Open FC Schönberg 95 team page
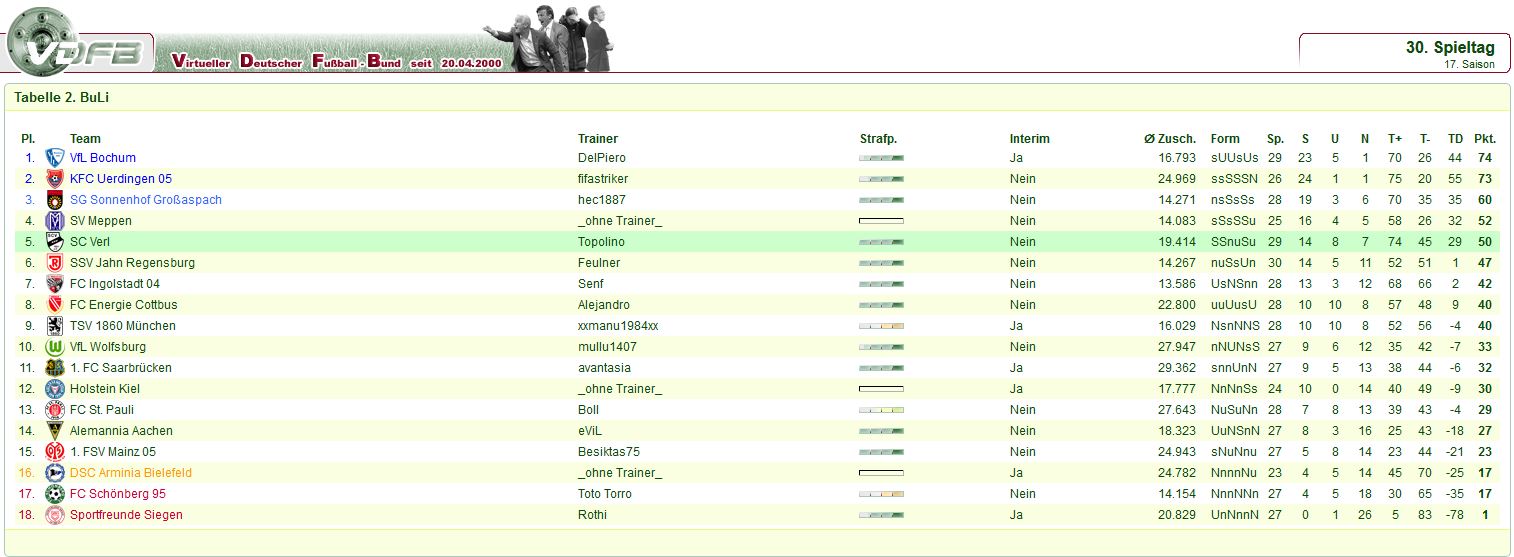Screen dimensions: 1514x557 click(x=118, y=494)
